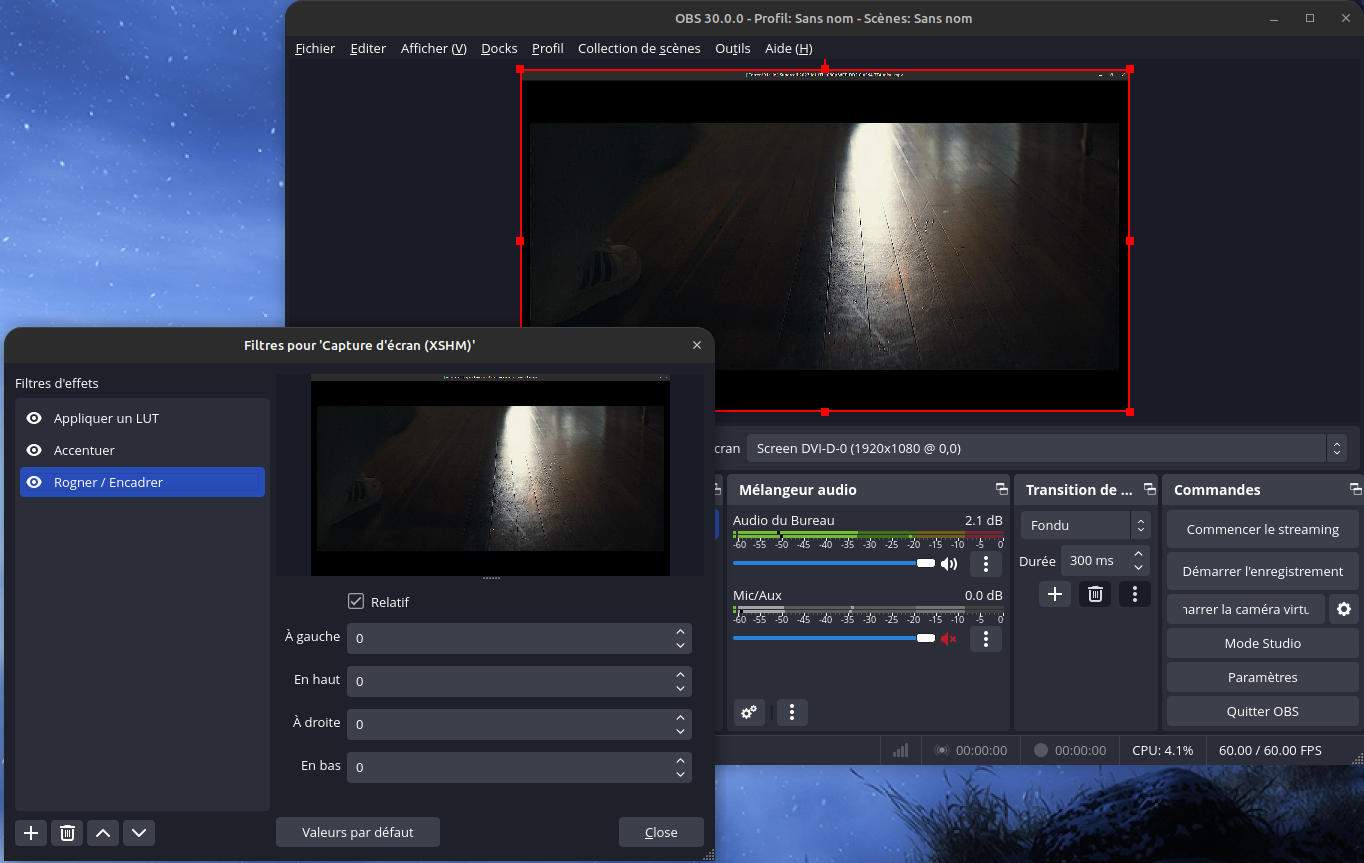This screenshot has height=863, width=1364.
Task: Open advanced audio properties gear icon
Action: click(x=748, y=712)
